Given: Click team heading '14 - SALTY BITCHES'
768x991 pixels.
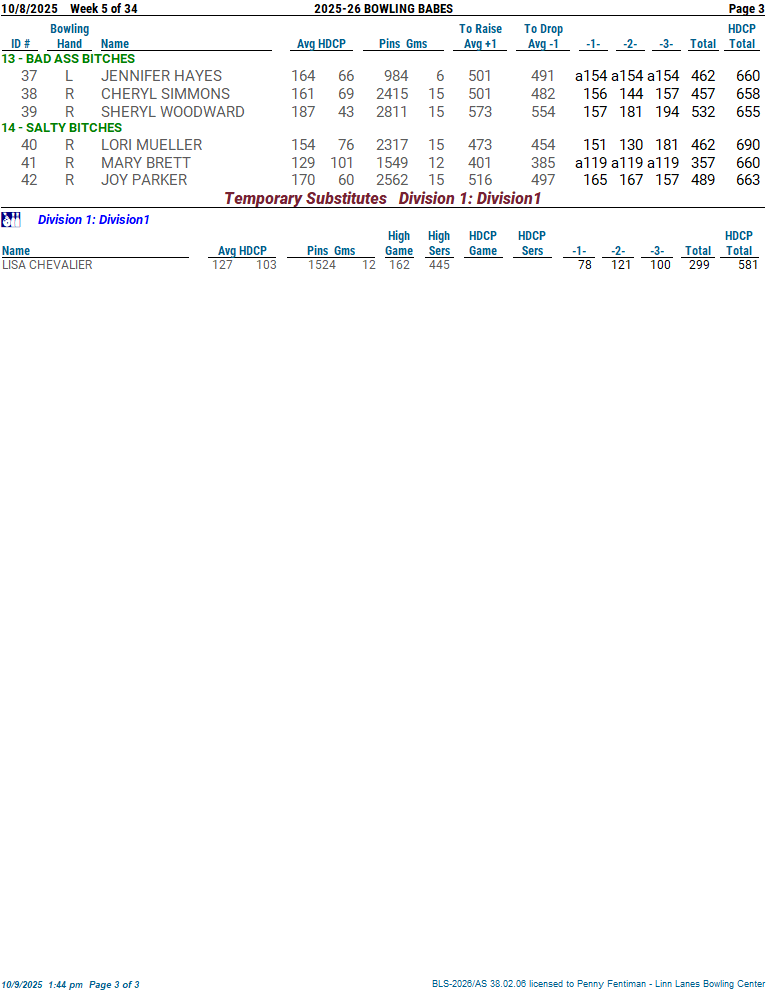Looking at the screenshot, I should [62, 128].
